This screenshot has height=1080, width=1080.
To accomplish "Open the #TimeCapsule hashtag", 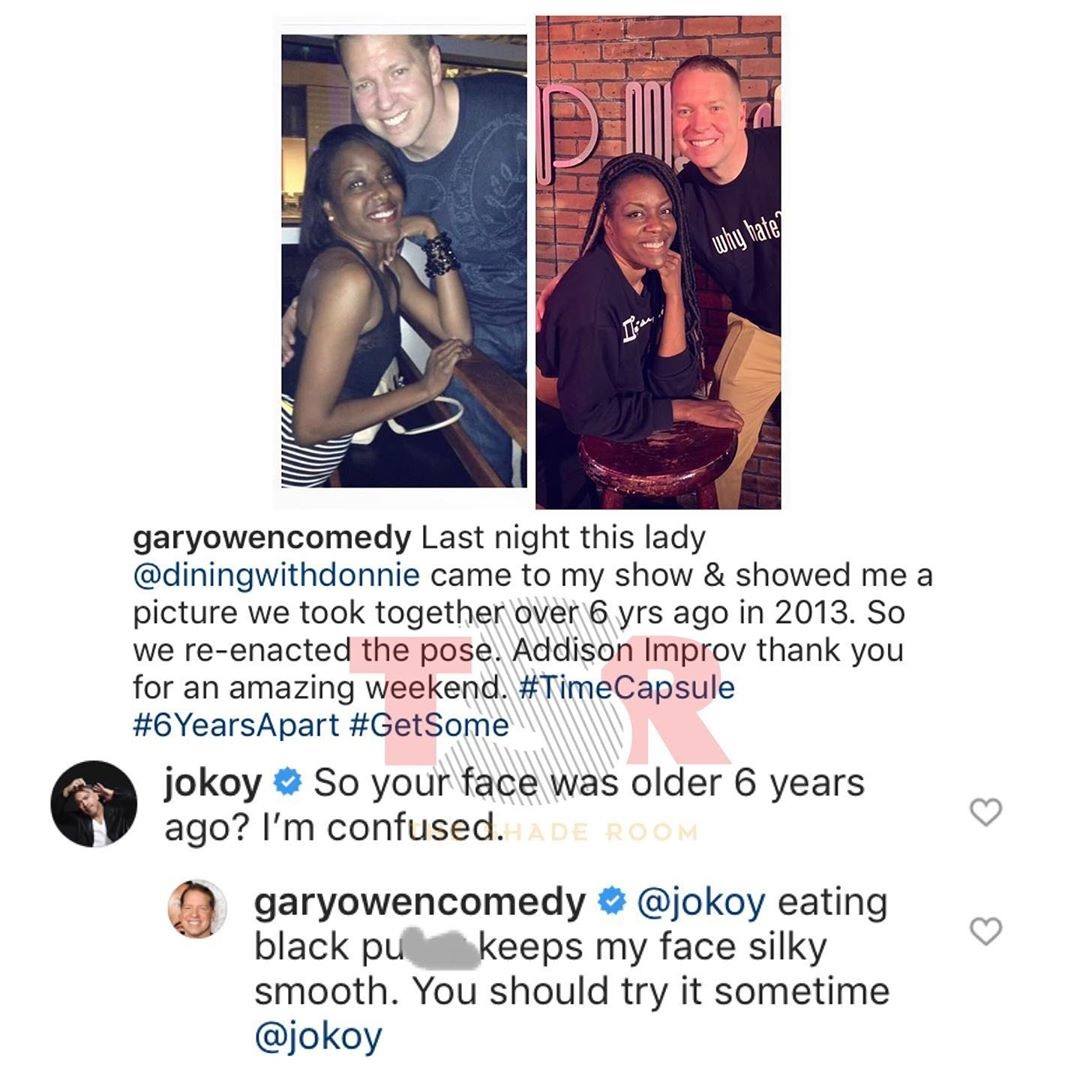I will click(x=625, y=687).
